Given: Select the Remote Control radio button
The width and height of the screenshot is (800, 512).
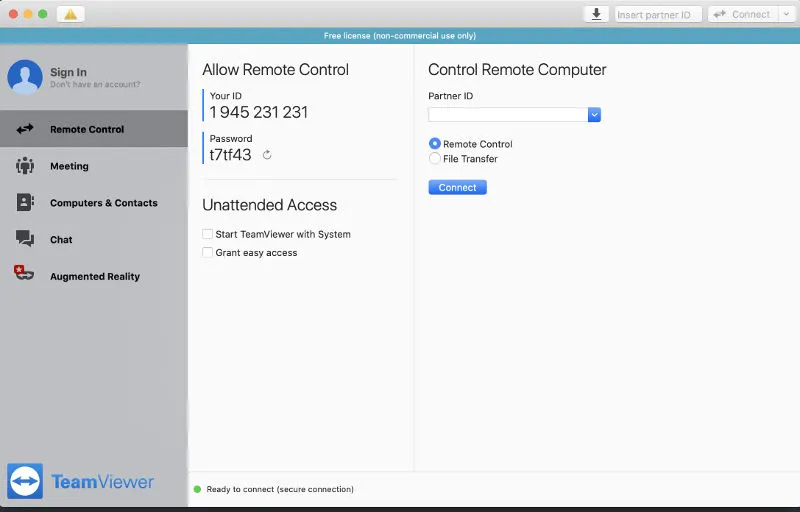Looking at the screenshot, I should pyautogui.click(x=435, y=144).
